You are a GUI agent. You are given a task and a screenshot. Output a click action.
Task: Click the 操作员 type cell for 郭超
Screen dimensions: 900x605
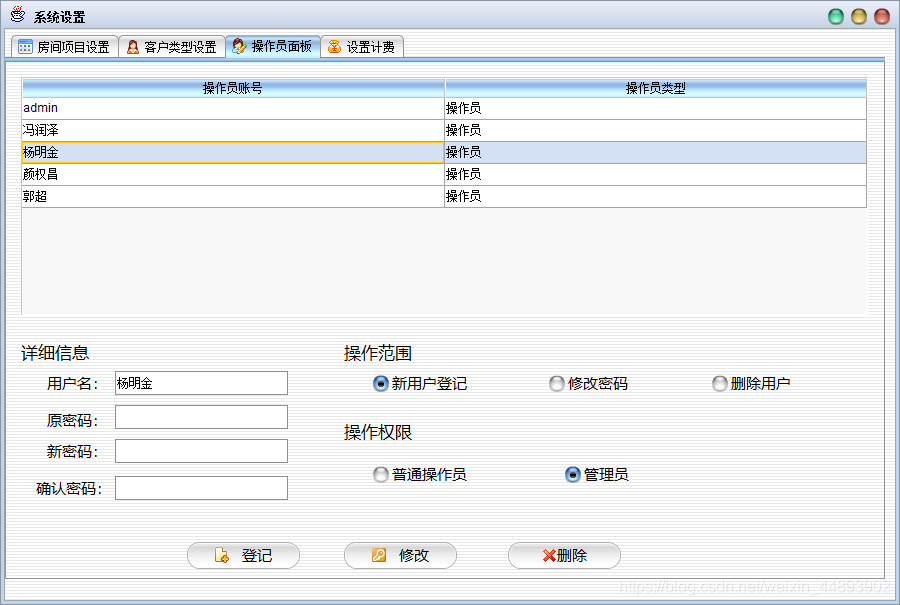655,197
